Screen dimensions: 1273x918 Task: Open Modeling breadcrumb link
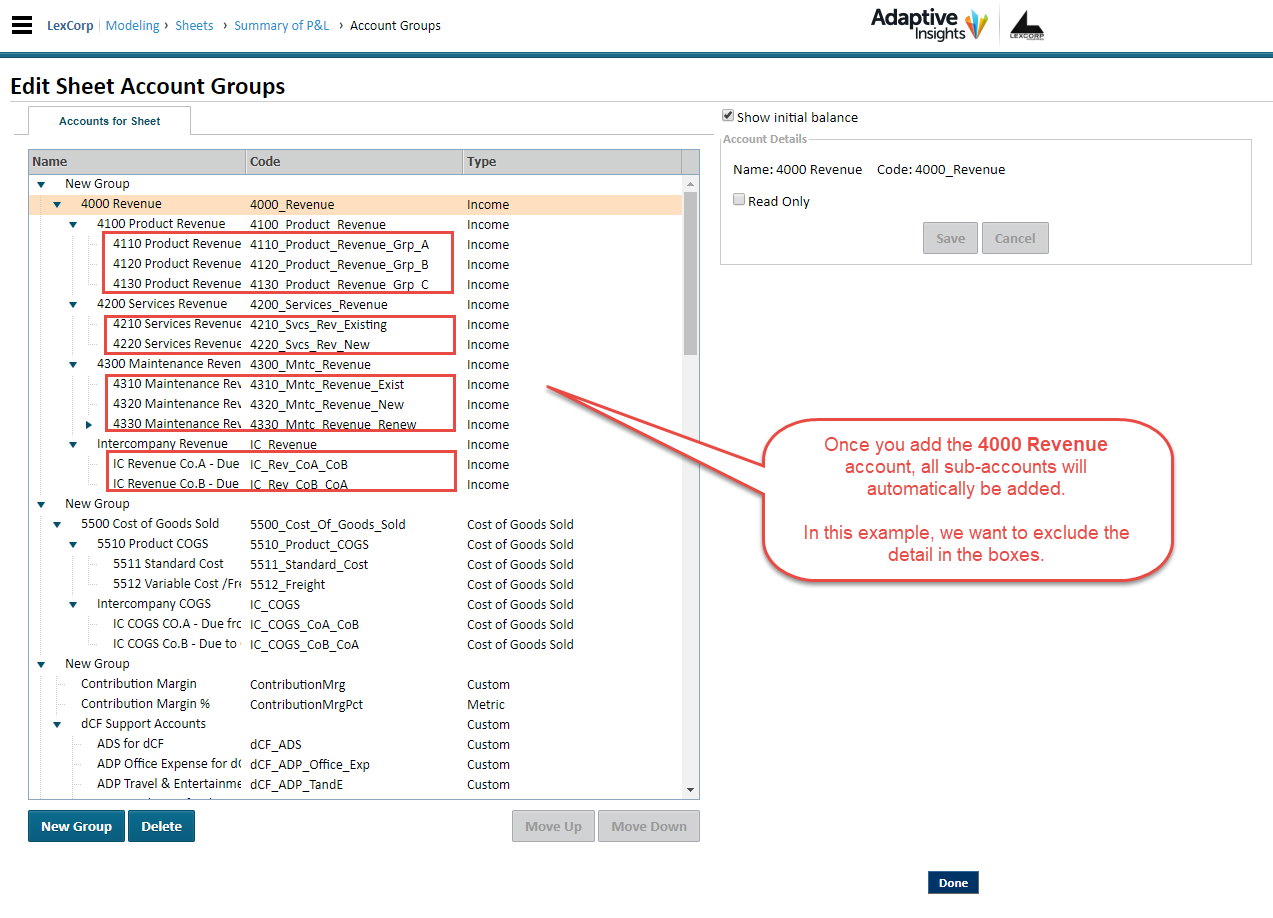[132, 26]
